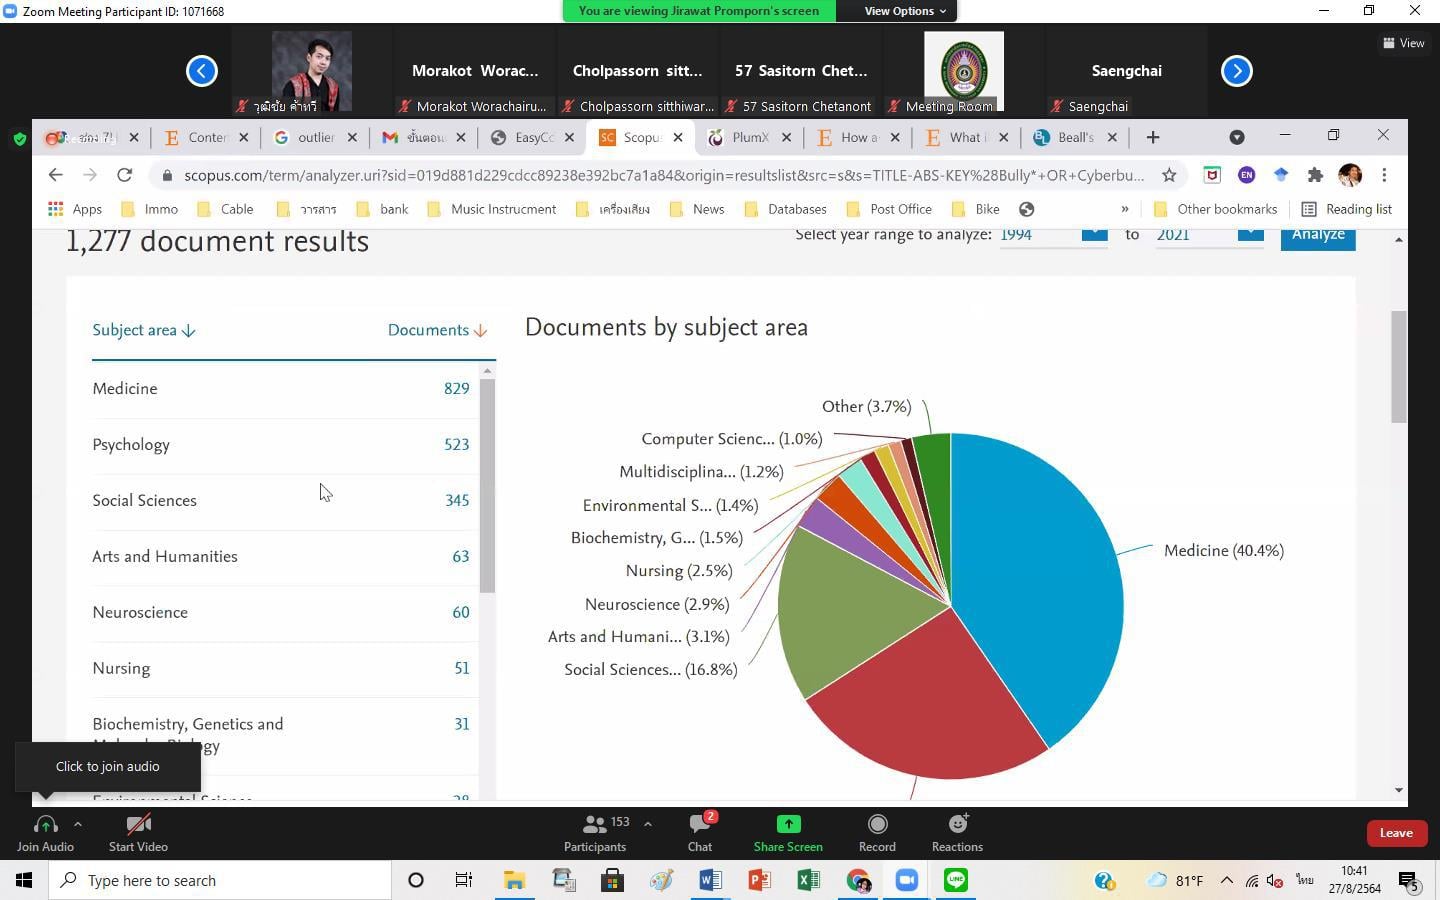Image resolution: width=1440 pixels, height=900 pixels.
Task: Click the Join Audio headphone icon
Action: 45,824
